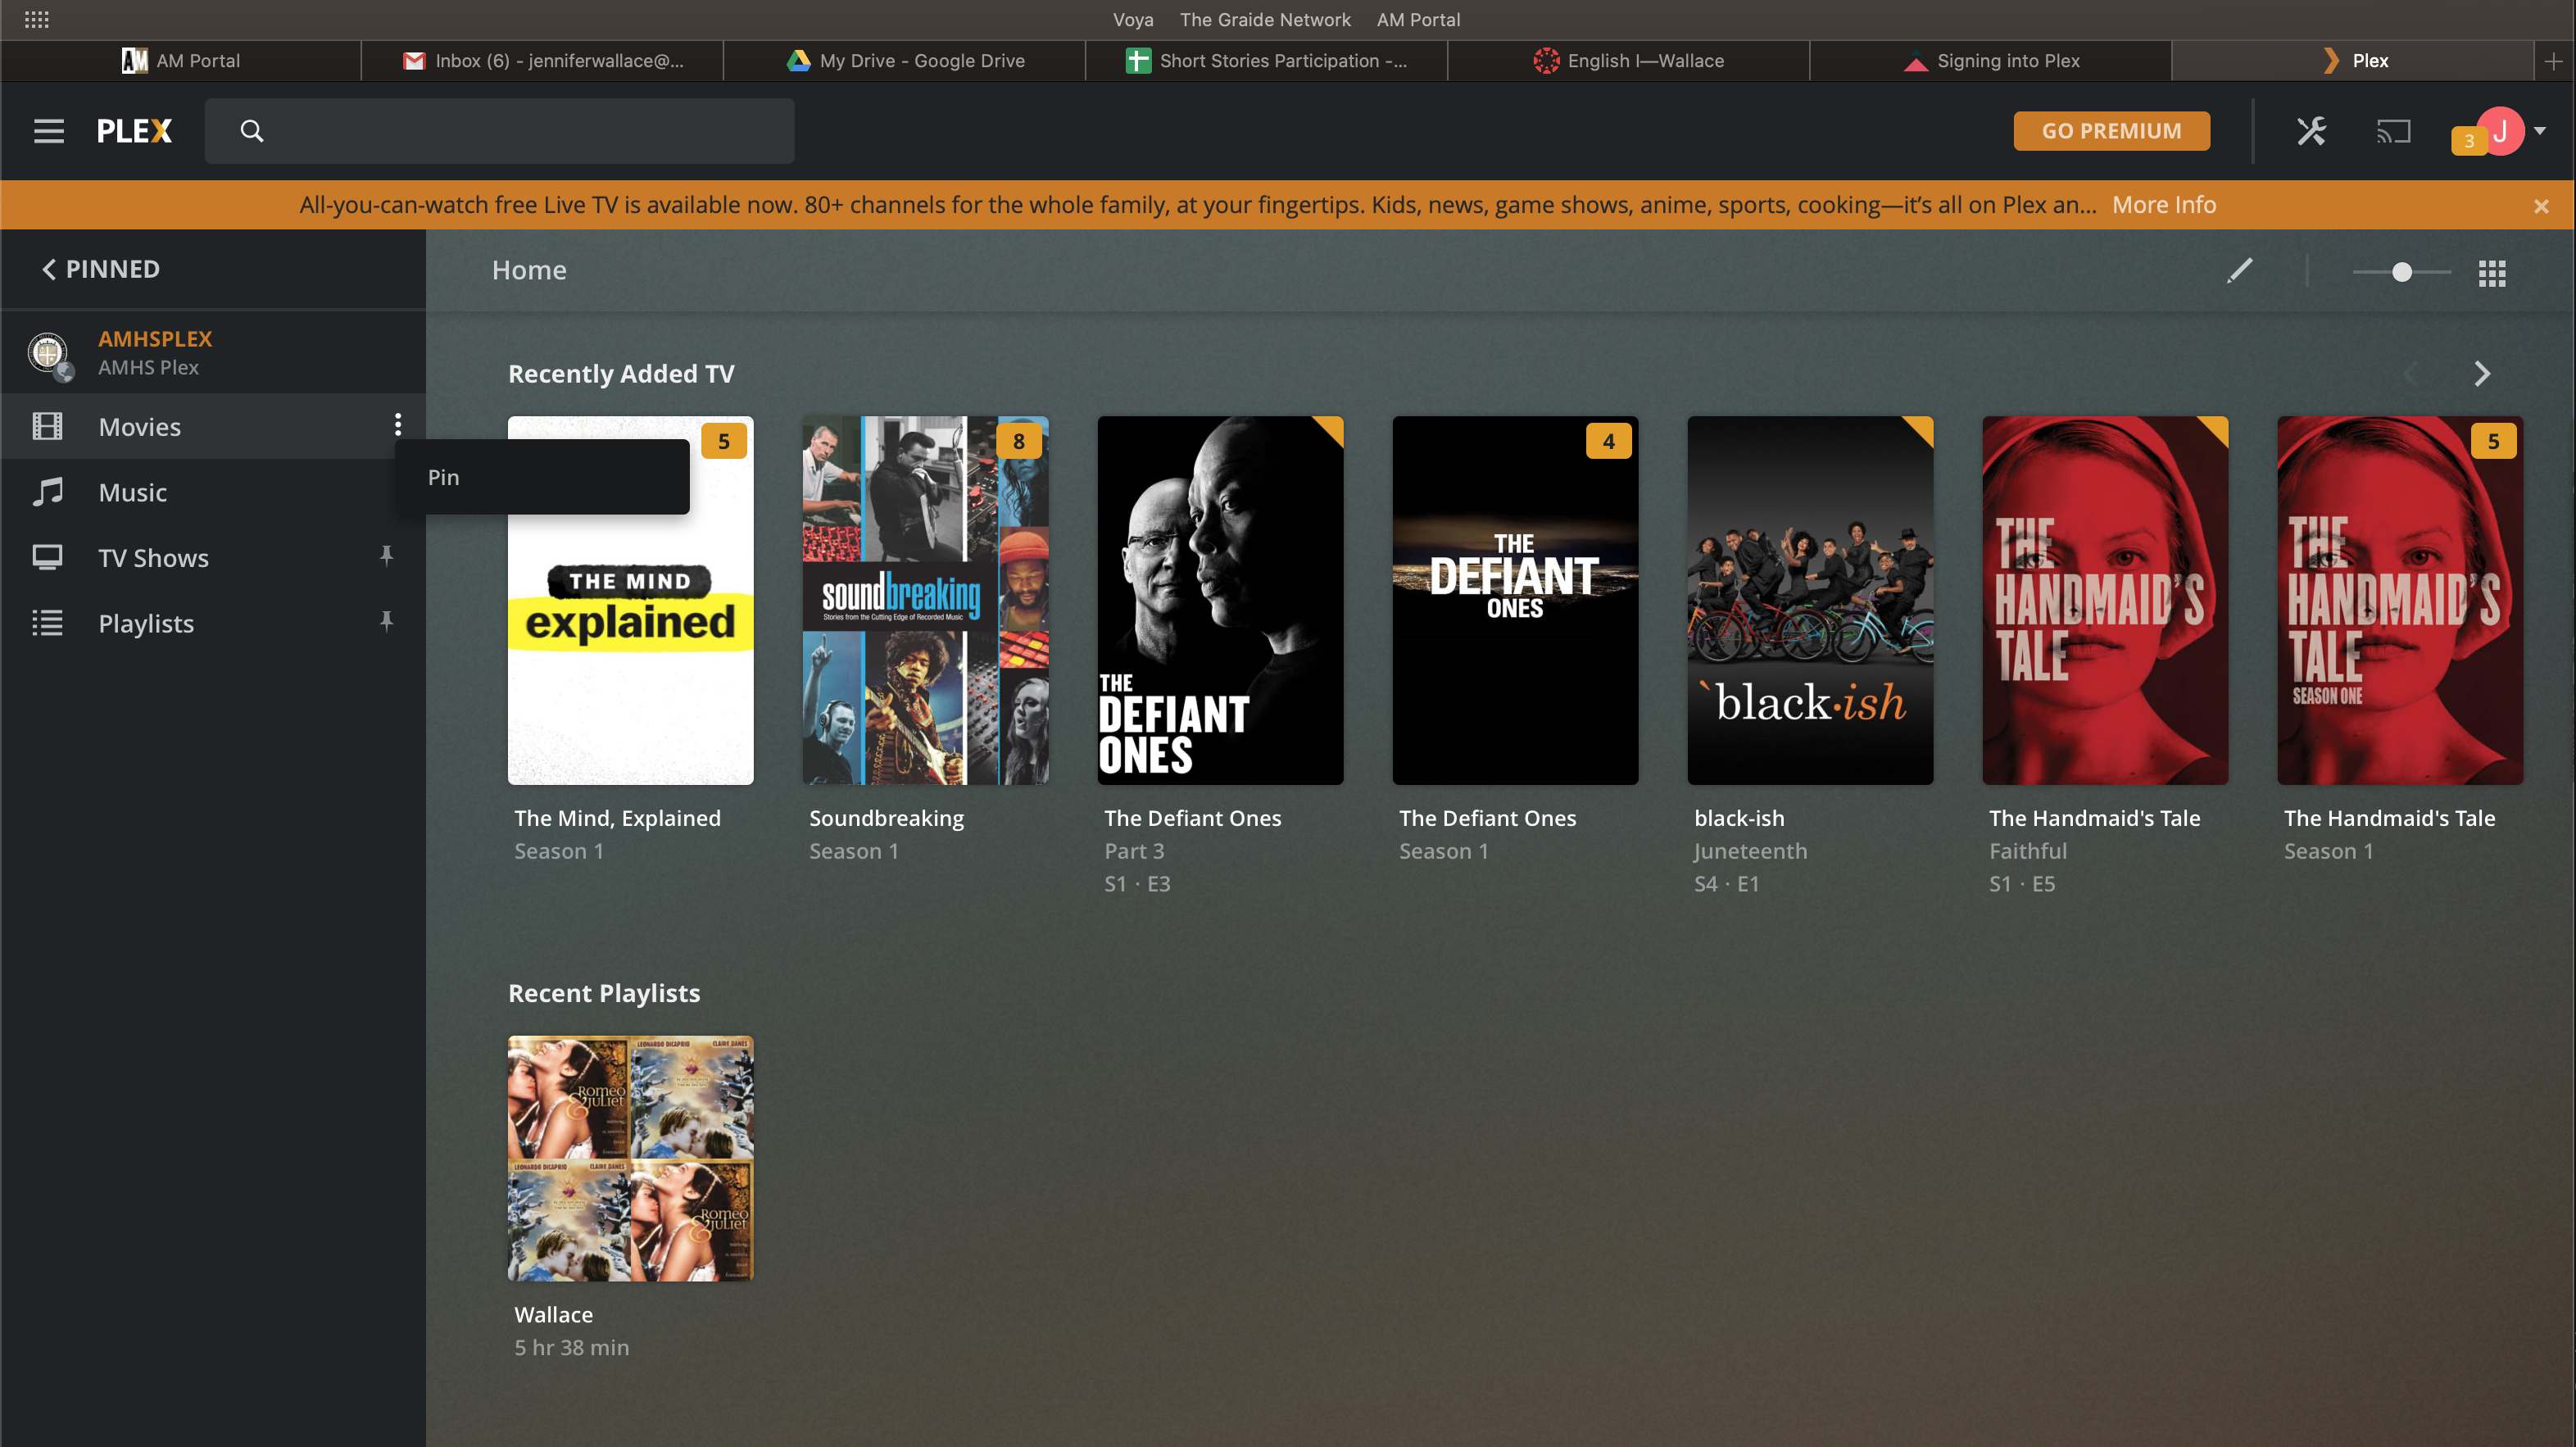
Task: Switch to the Gmail Inbox tab
Action: pos(543,61)
